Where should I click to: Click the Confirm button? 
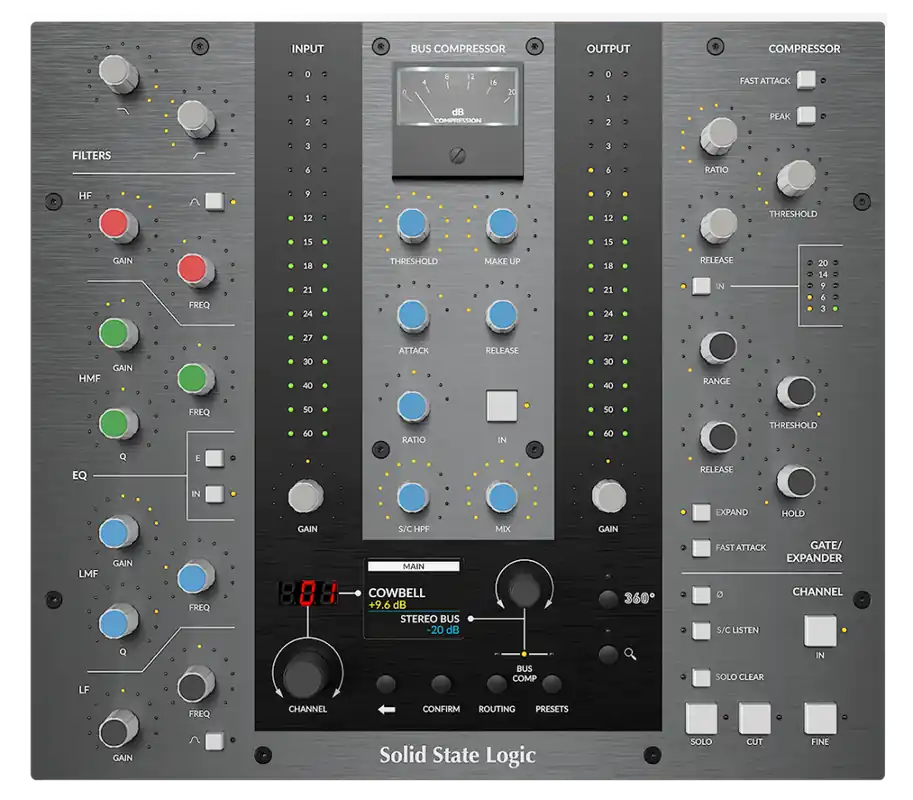(x=441, y=684)
